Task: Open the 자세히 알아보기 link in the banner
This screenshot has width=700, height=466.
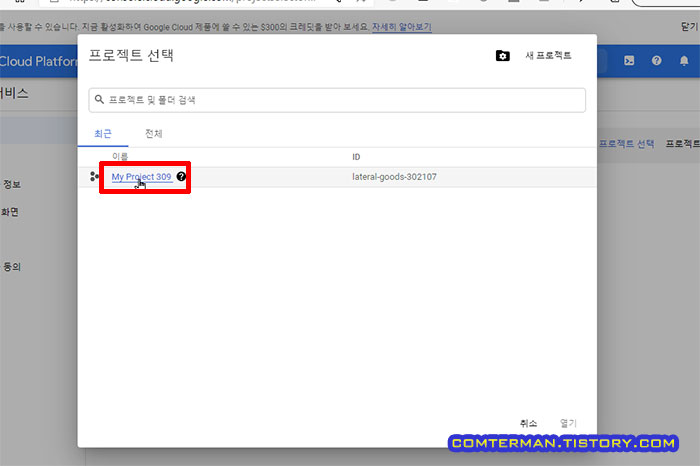Action: pyautogui.click(x=402, y=27)
